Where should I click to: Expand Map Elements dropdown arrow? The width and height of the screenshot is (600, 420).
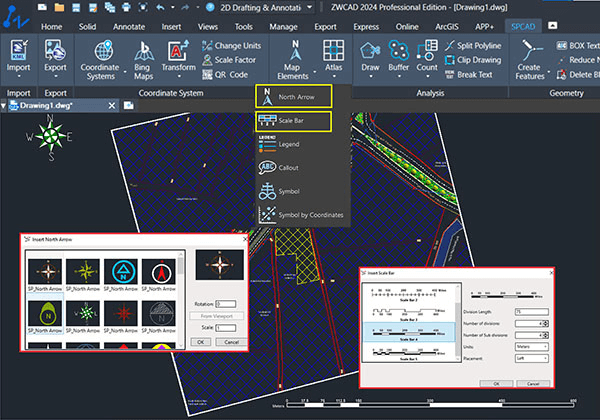pyautogui.click(x=315, y=72)
